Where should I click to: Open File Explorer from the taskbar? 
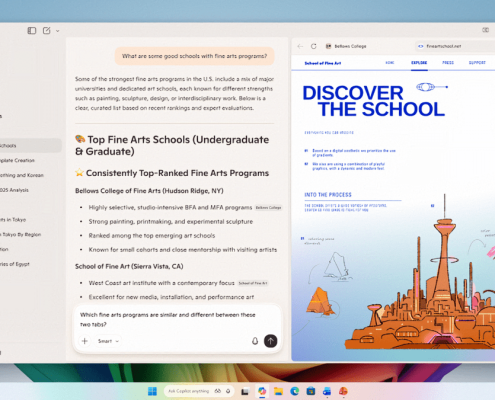(278, 391)
